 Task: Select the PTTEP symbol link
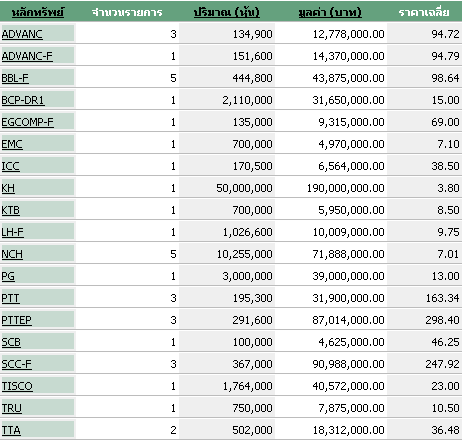(x=17, y=320)
